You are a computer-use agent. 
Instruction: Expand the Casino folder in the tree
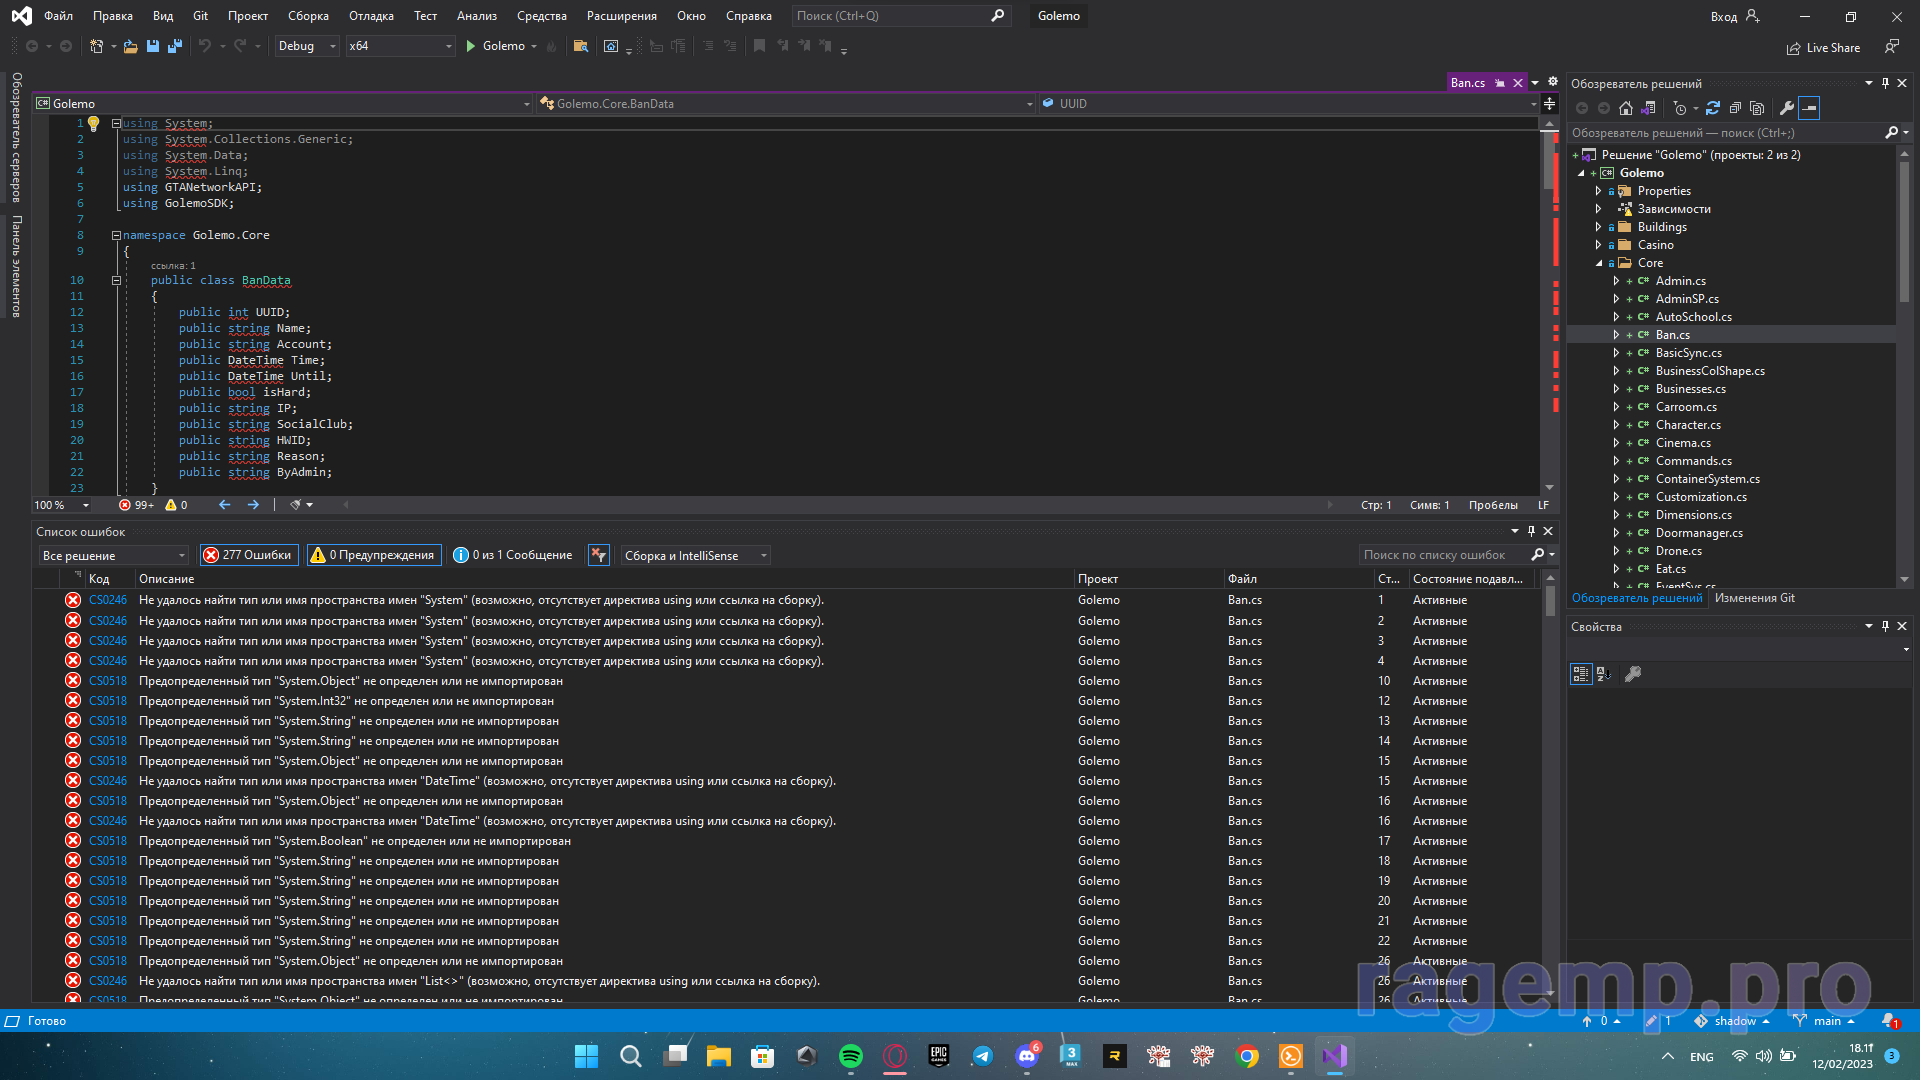1598,245
